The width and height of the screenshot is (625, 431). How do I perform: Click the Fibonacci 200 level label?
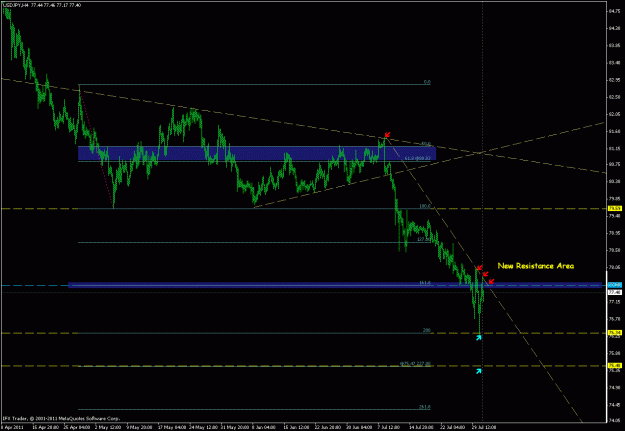[427, 331]
